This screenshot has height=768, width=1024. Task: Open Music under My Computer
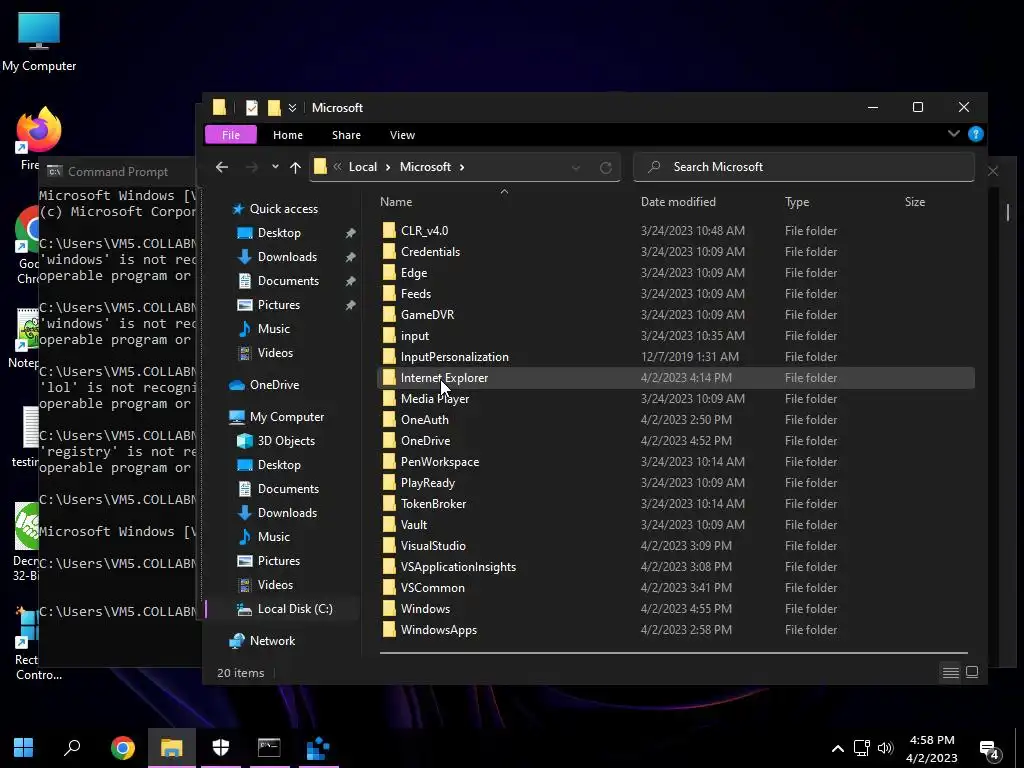click(264, 537)
